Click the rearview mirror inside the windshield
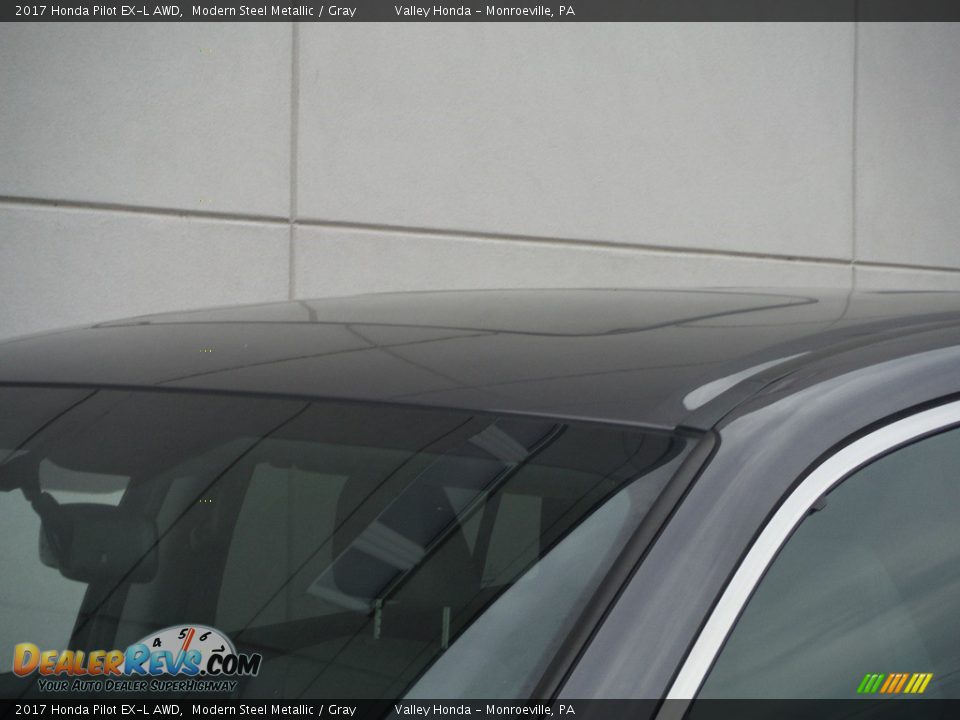 [97, 544]
